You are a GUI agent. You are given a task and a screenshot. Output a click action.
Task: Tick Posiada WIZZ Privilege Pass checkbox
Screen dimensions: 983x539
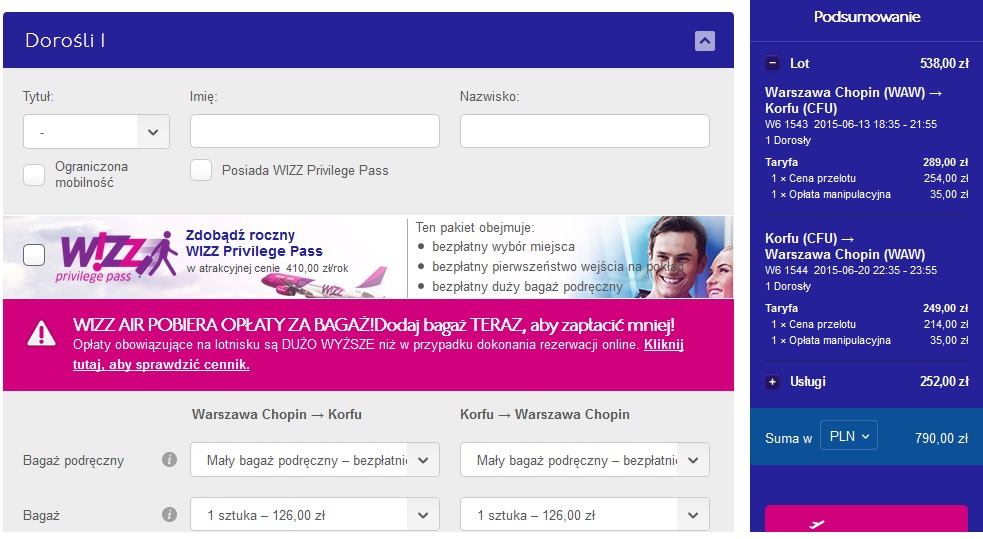[201, 170]
